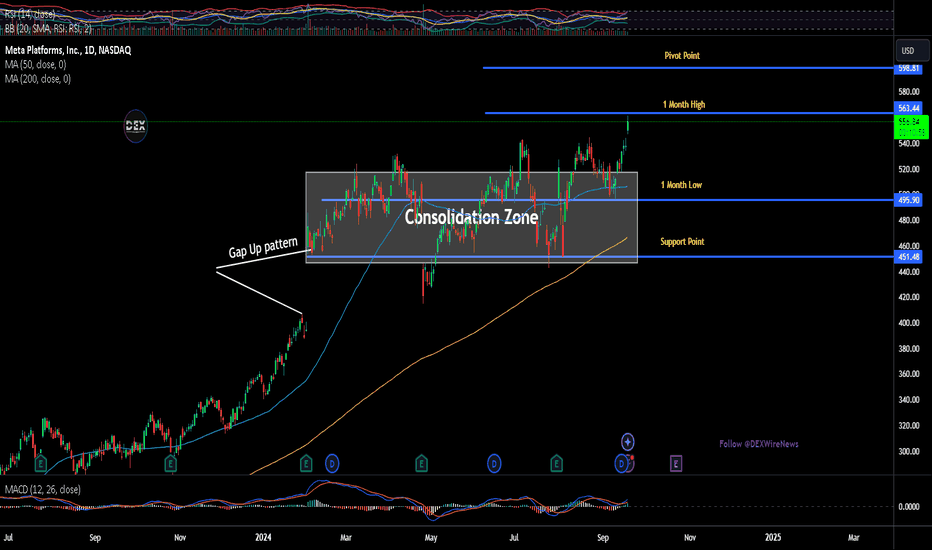Click the May label on time axis
Screen dimensions: 932x550
(431, 538)
